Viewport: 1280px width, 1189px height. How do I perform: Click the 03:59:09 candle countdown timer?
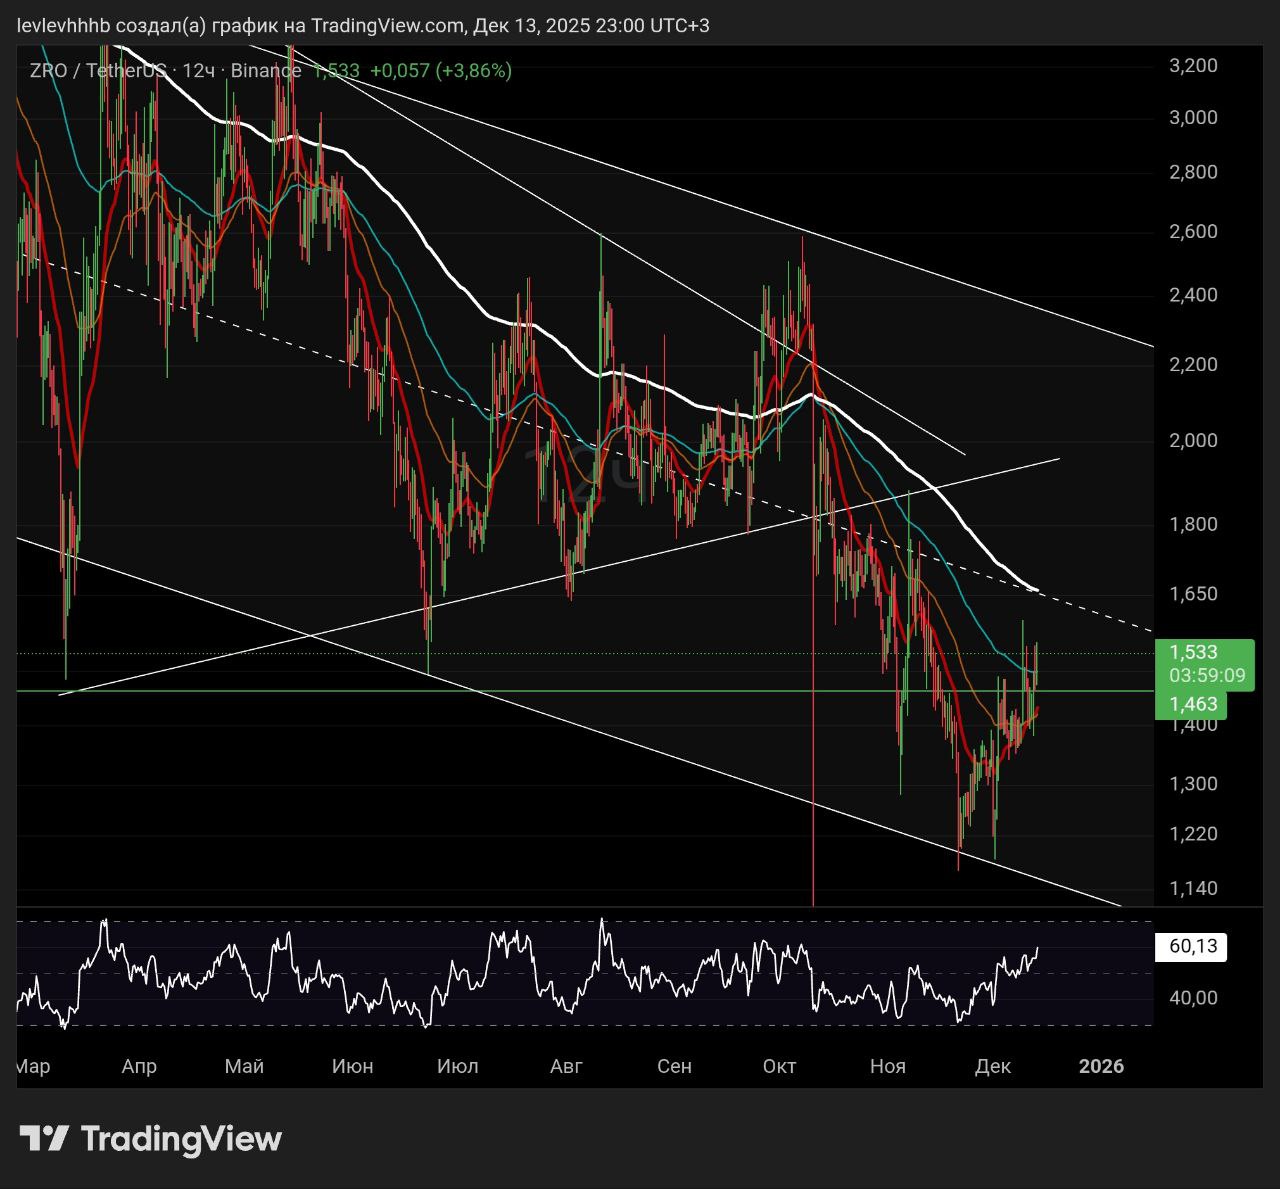pyautogui.click(x=1207, y=676)
